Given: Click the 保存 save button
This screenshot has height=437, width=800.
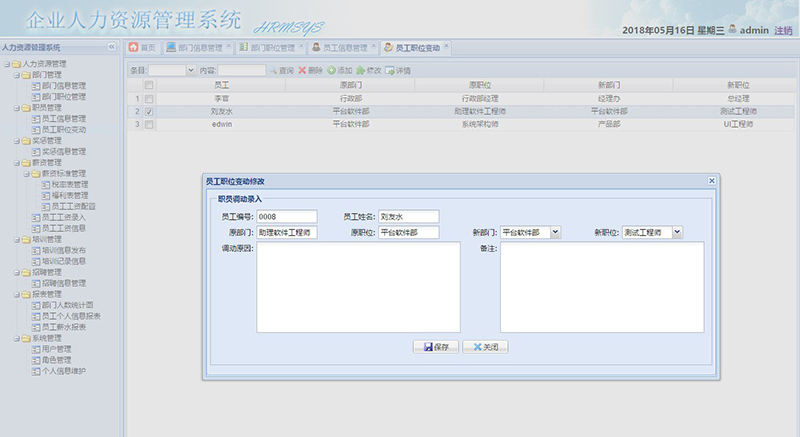Looking at the screenshot, I should pyautogui.click(x=435, y=347).
